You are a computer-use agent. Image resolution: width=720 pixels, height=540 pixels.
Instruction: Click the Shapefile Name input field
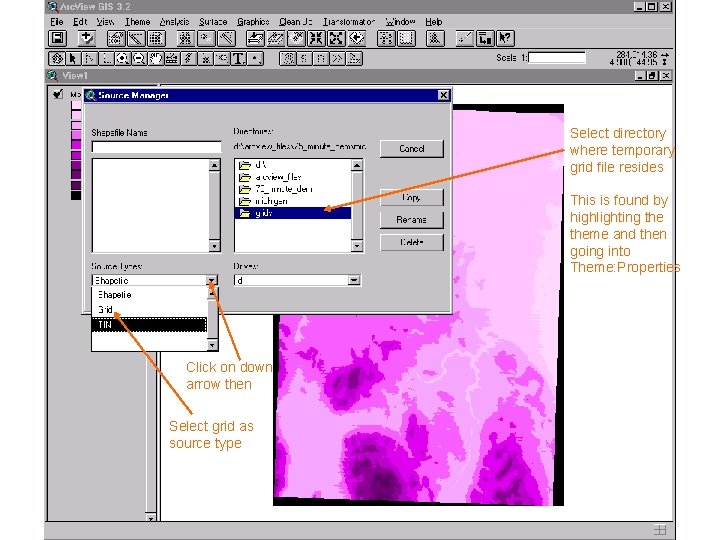[x=157, y=147]
